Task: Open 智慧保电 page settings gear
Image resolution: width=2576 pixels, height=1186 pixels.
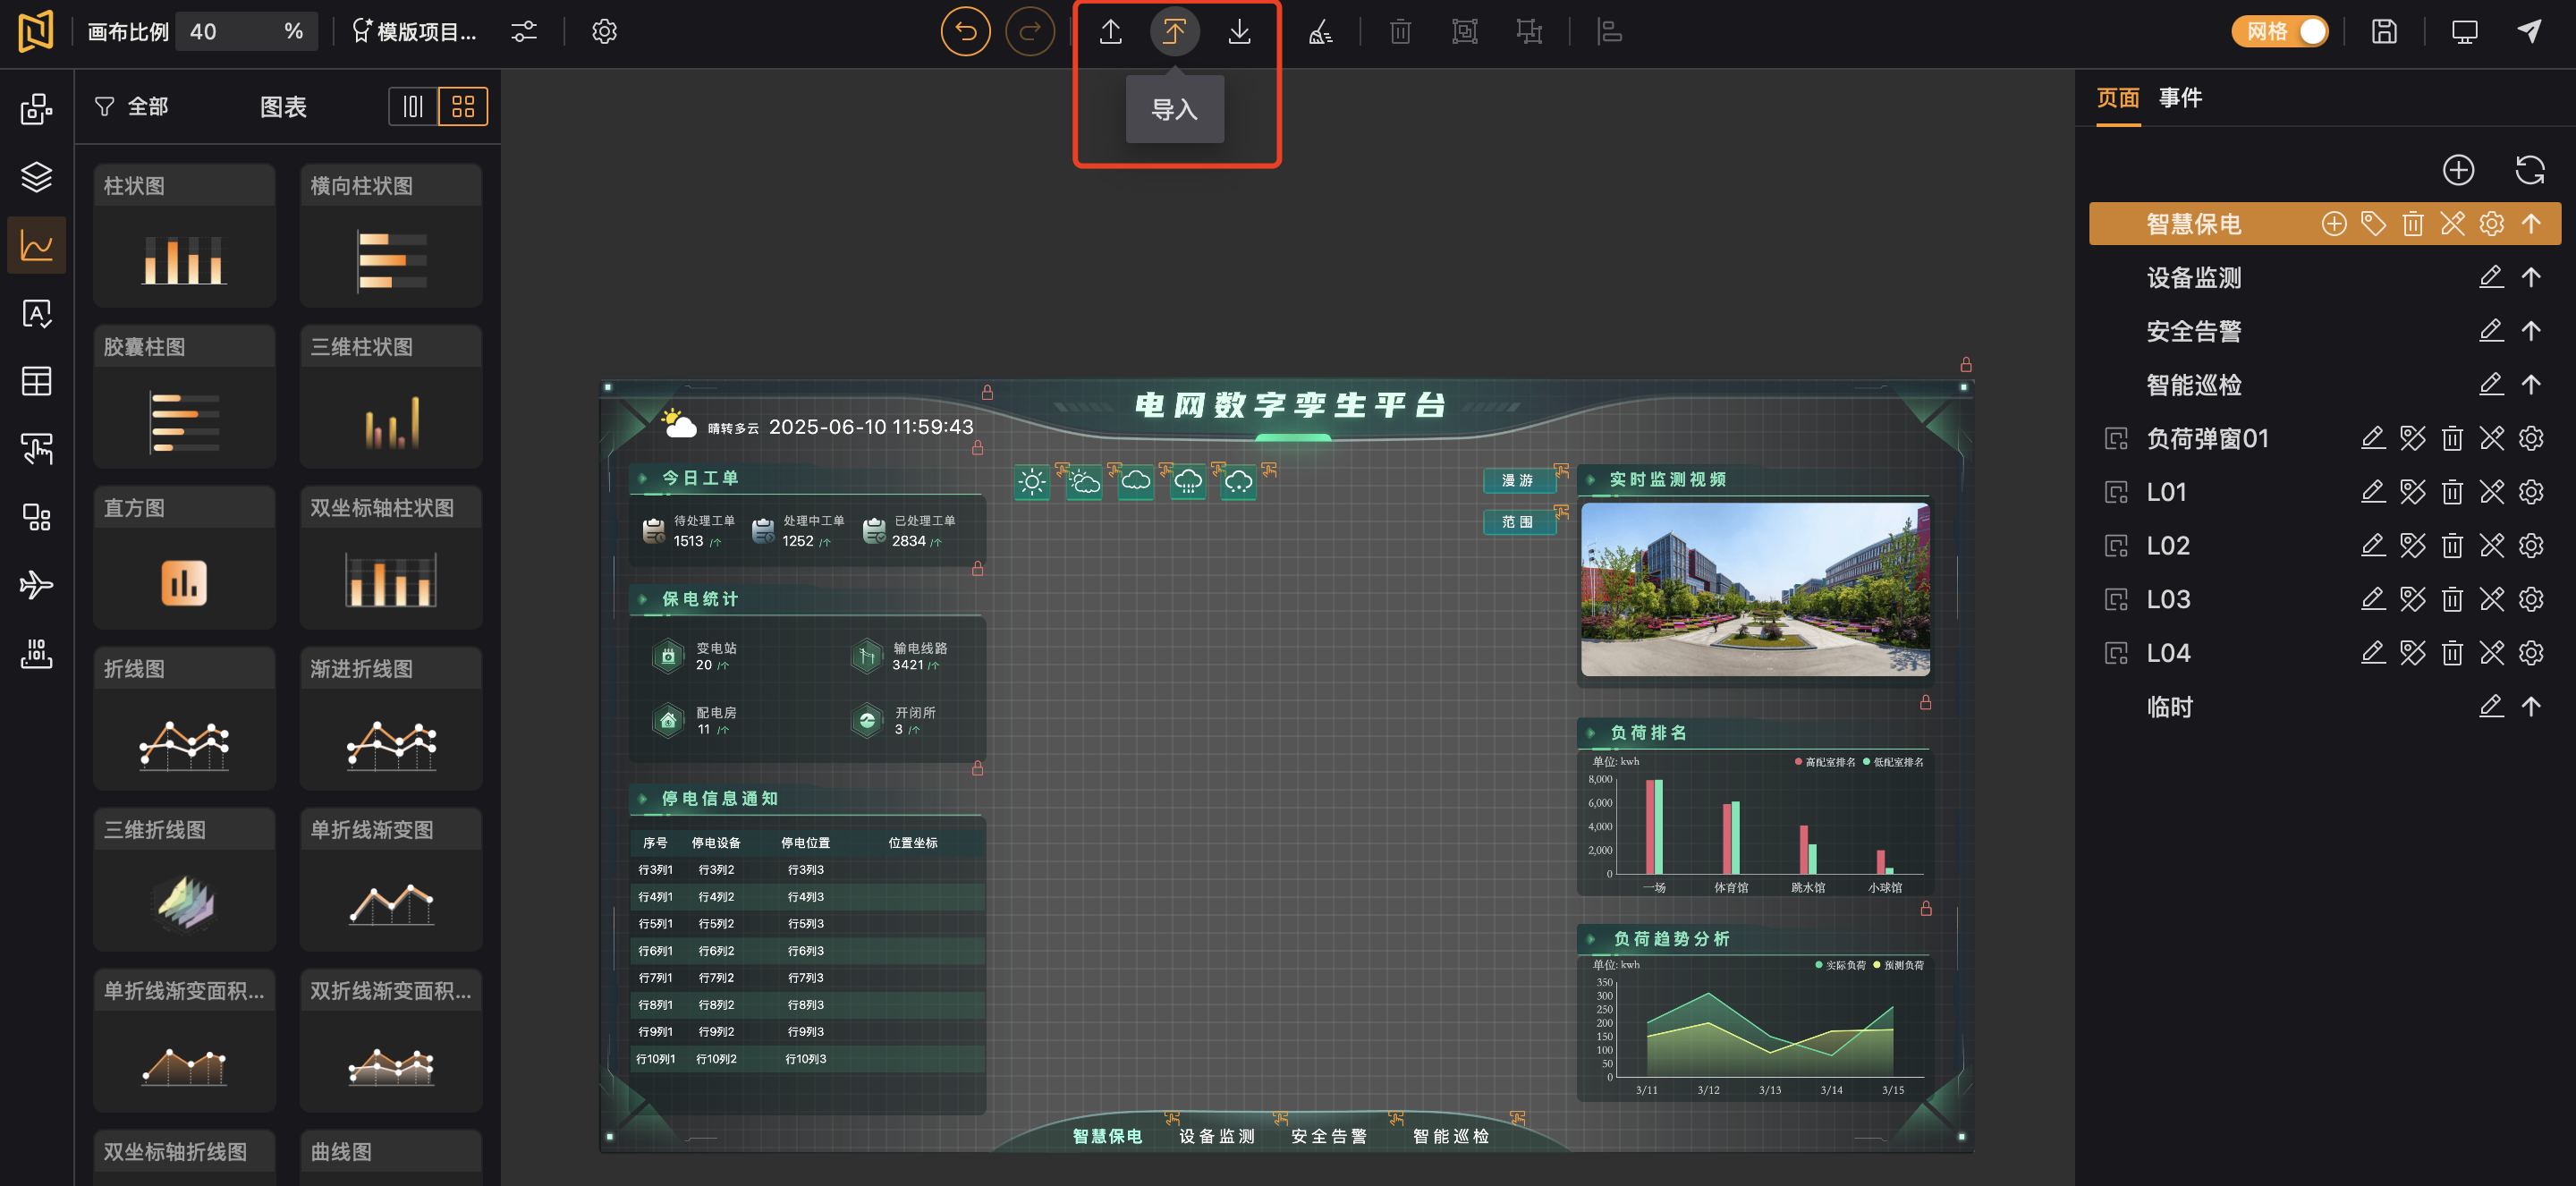Action: 2491,223
